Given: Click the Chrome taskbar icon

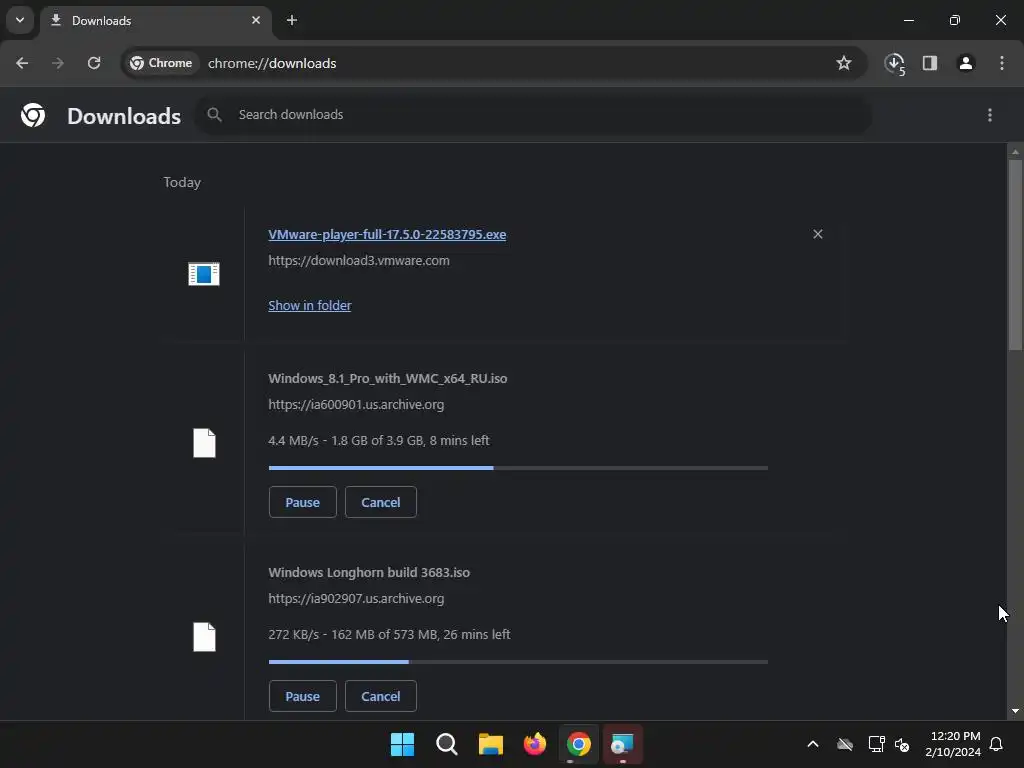Looking at the screenshot, I should (579, 744).
